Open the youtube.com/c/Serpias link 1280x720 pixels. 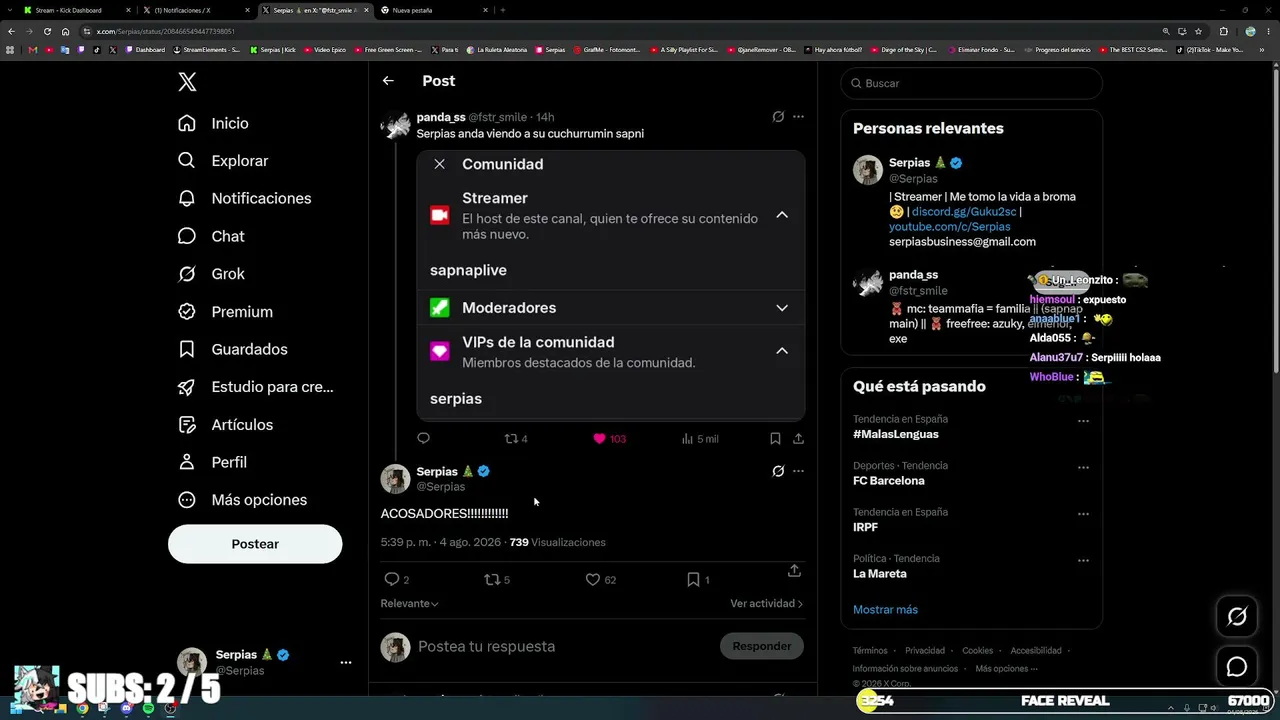tap(949, 227)
